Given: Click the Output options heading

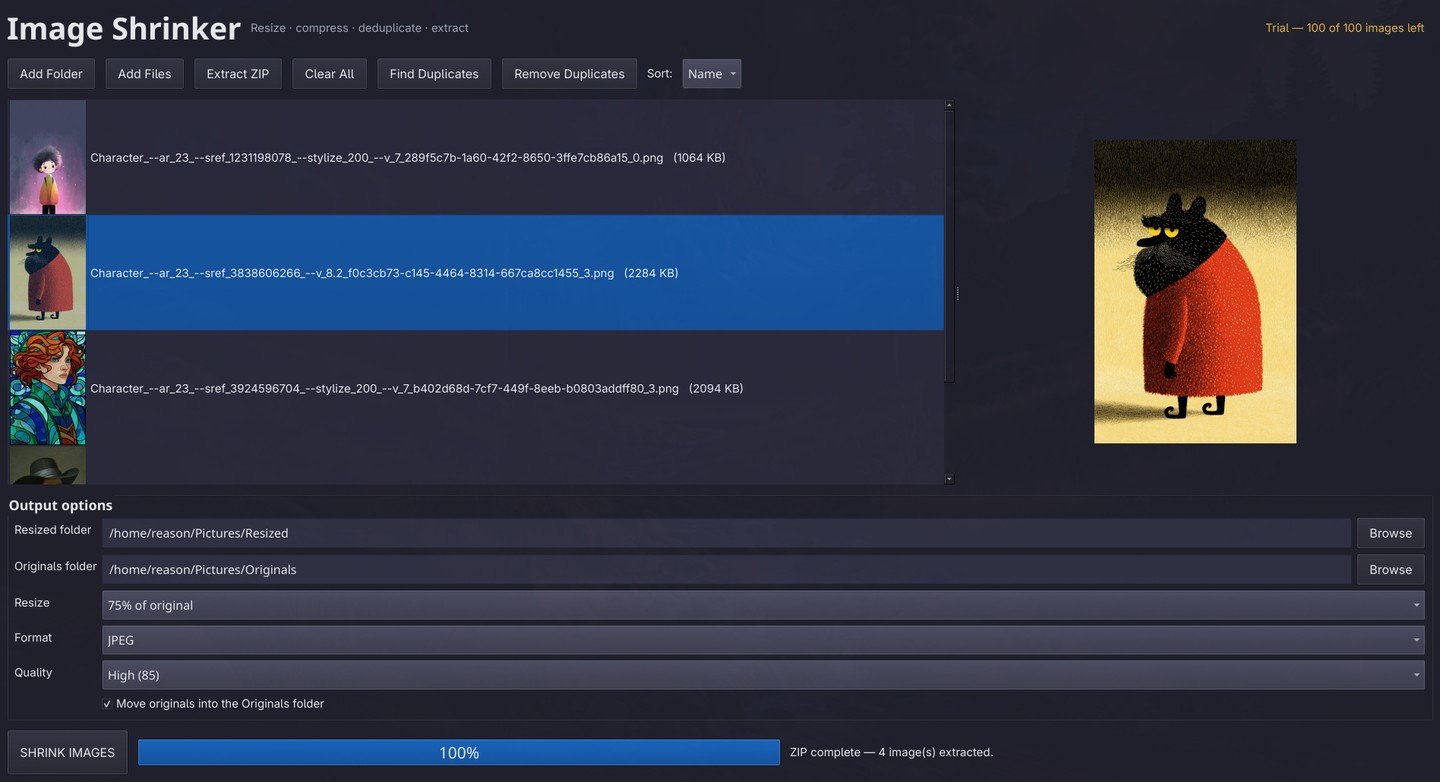Looking at the screenshot, I should [61, 505].
